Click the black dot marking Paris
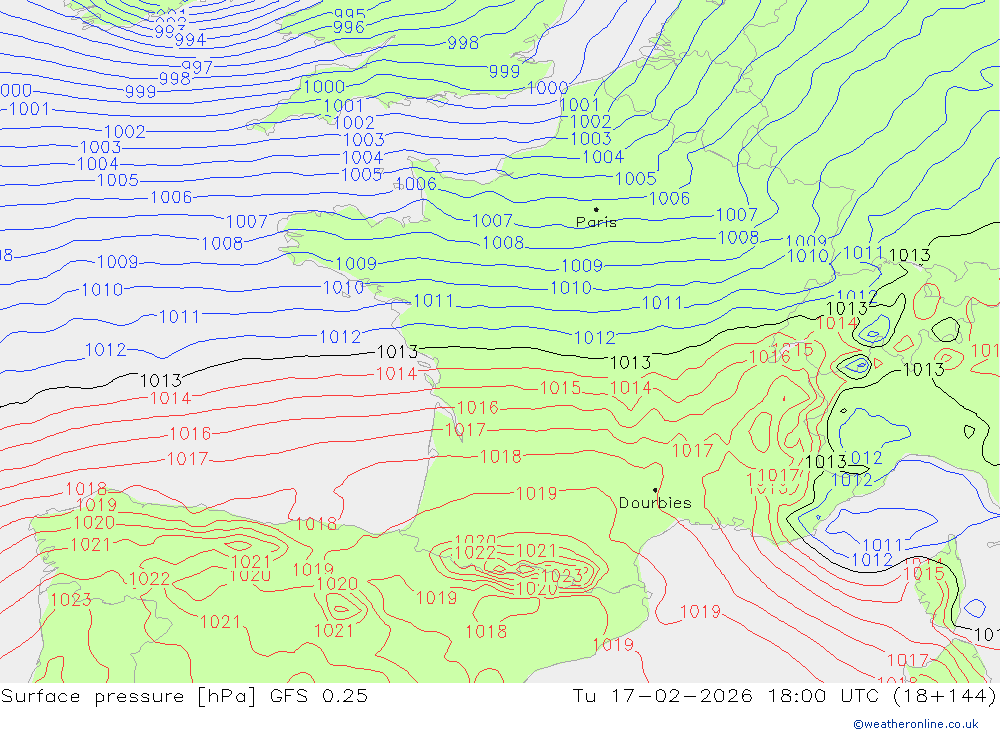The height and width of the screenshot is (733, 1000). click(596, 209)
